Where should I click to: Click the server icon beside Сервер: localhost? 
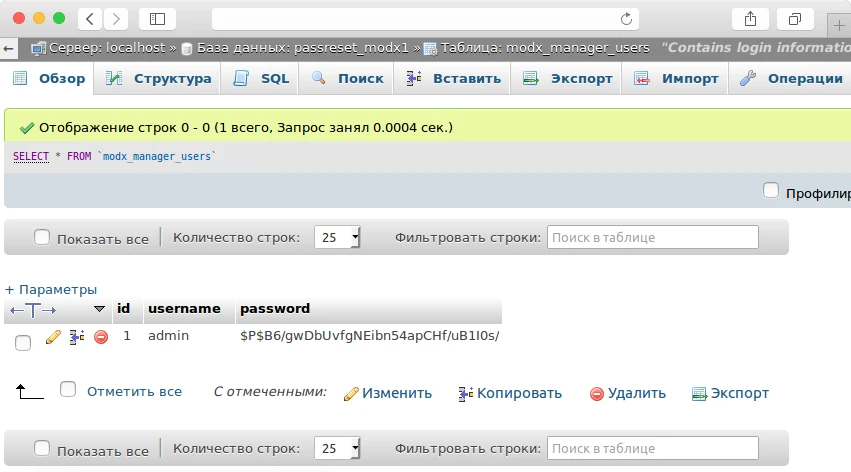38,49
